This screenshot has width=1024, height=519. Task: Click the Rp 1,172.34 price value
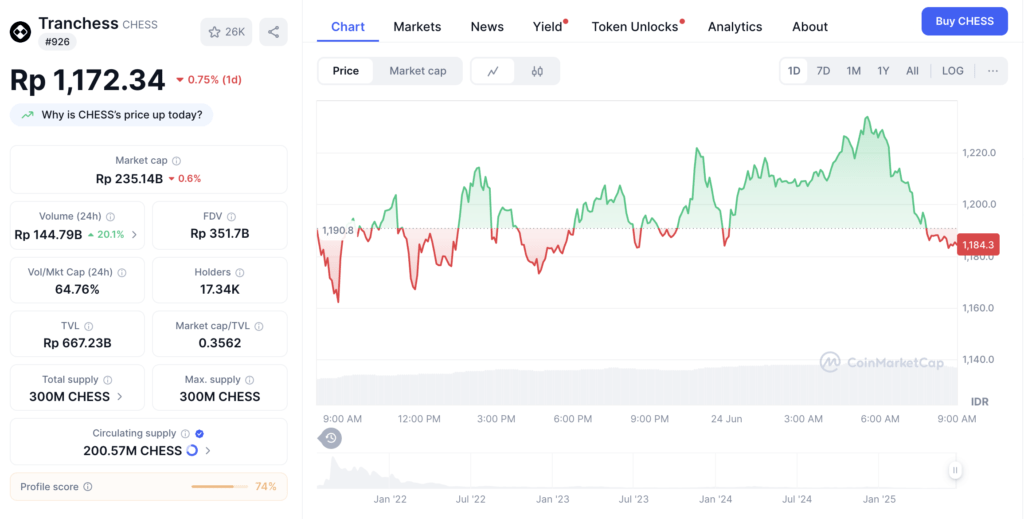coord(88,80)
